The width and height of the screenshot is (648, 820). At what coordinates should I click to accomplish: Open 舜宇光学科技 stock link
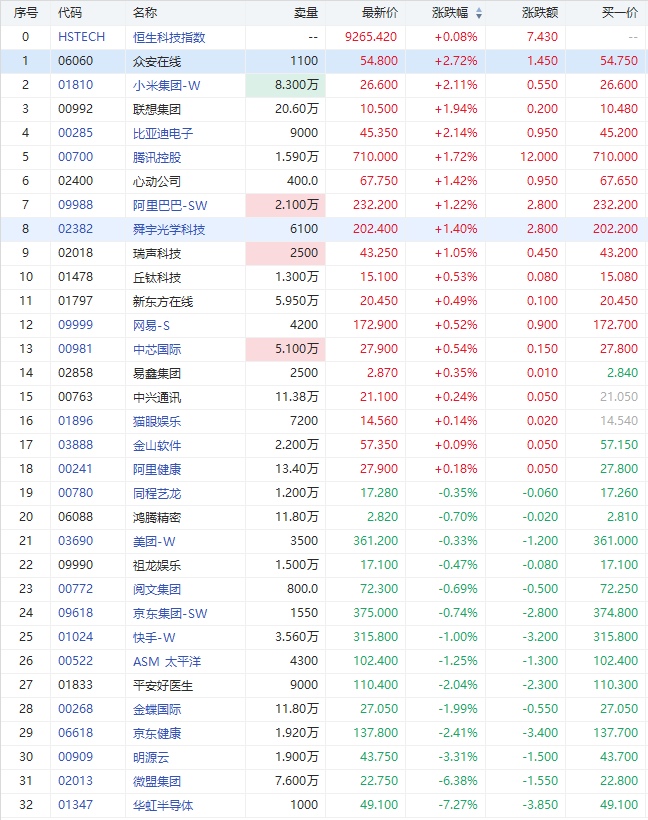(x=169, y=230)
